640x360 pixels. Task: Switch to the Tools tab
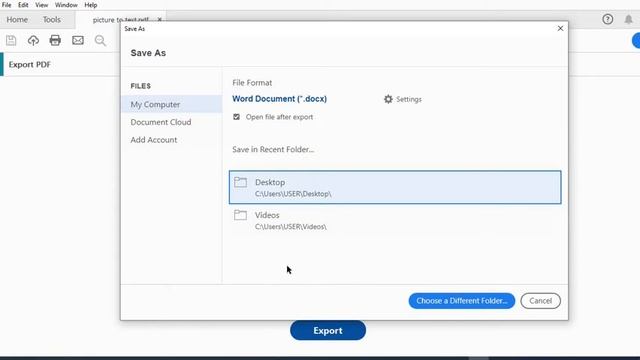pos(52,20)
